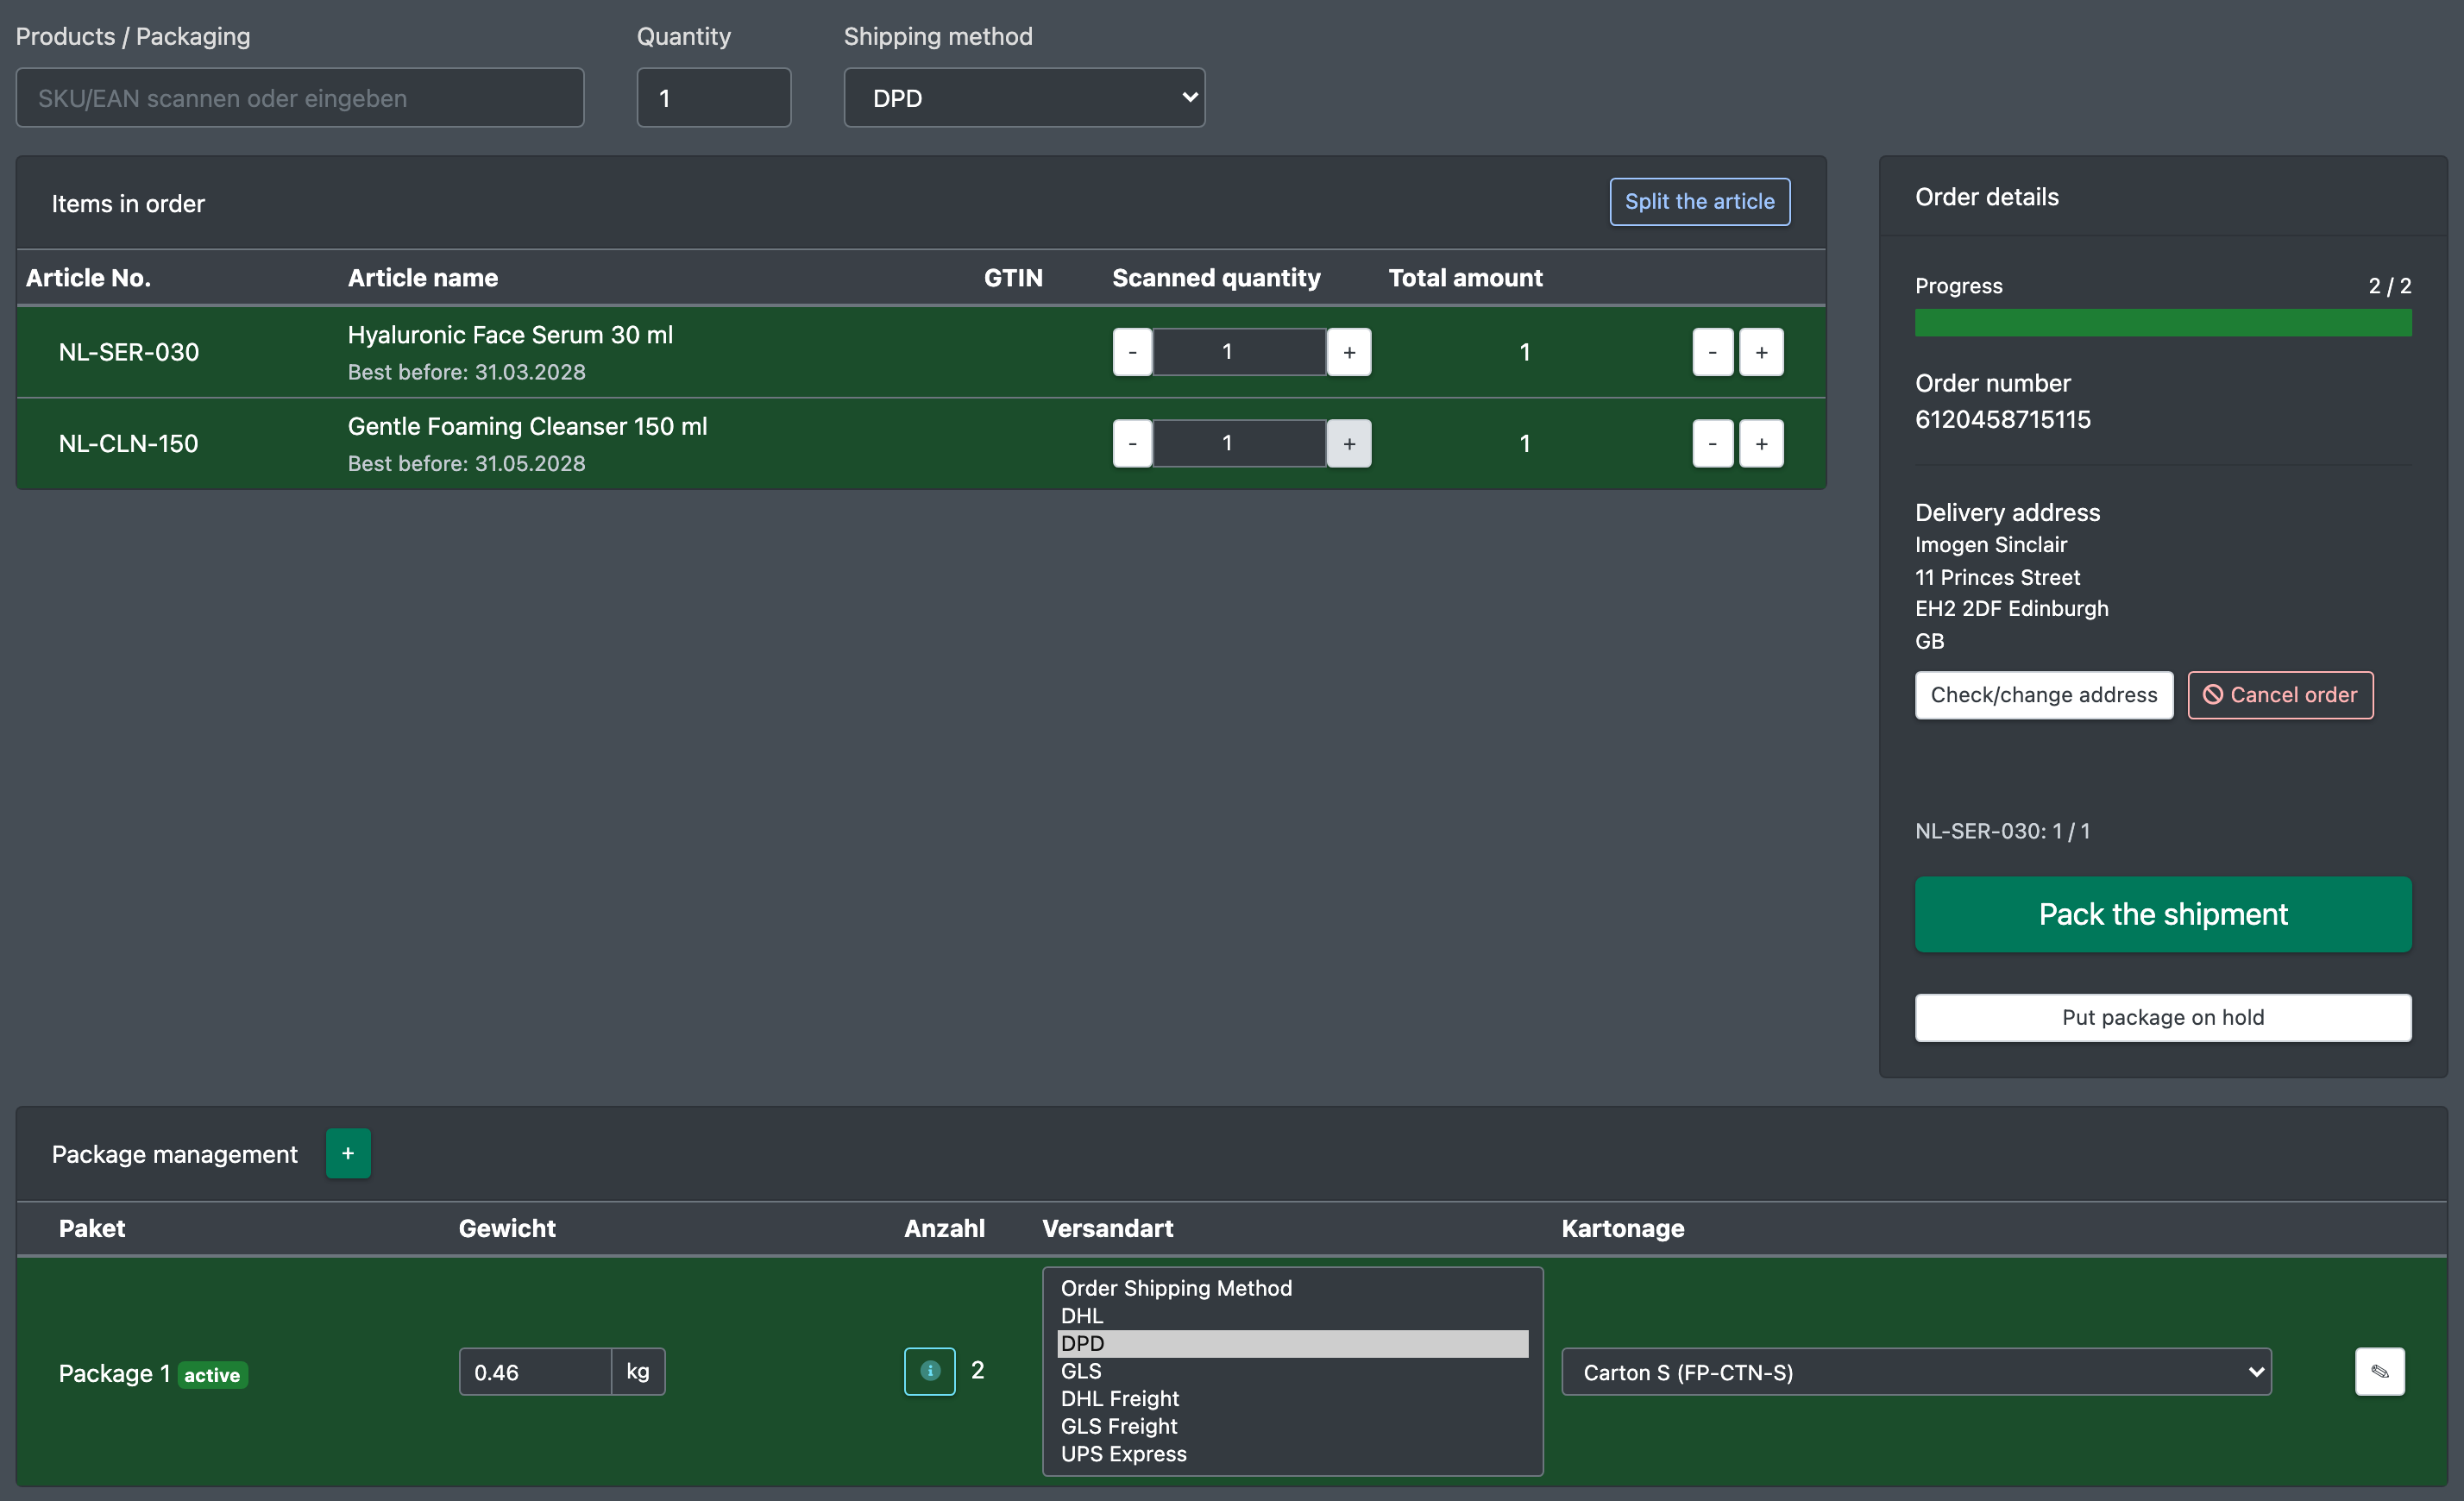Click the total amount minus for Gentle Foaming Cleanser
This screenshot has width=2464, height=1501.
[1712, 443]
